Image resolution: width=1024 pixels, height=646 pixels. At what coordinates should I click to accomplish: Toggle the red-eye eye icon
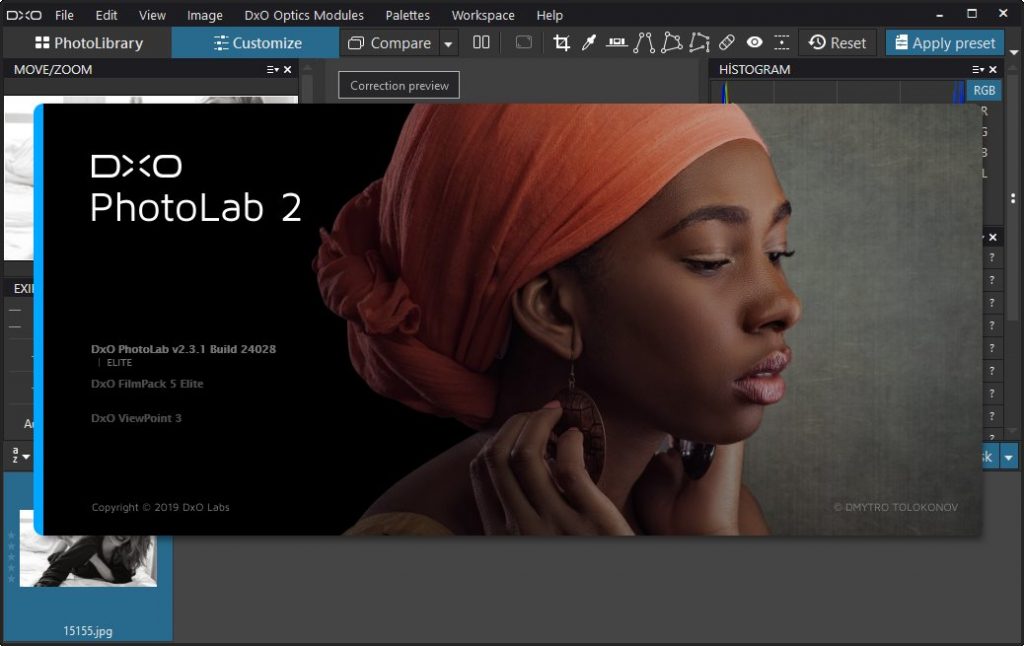tap(754, 43)
